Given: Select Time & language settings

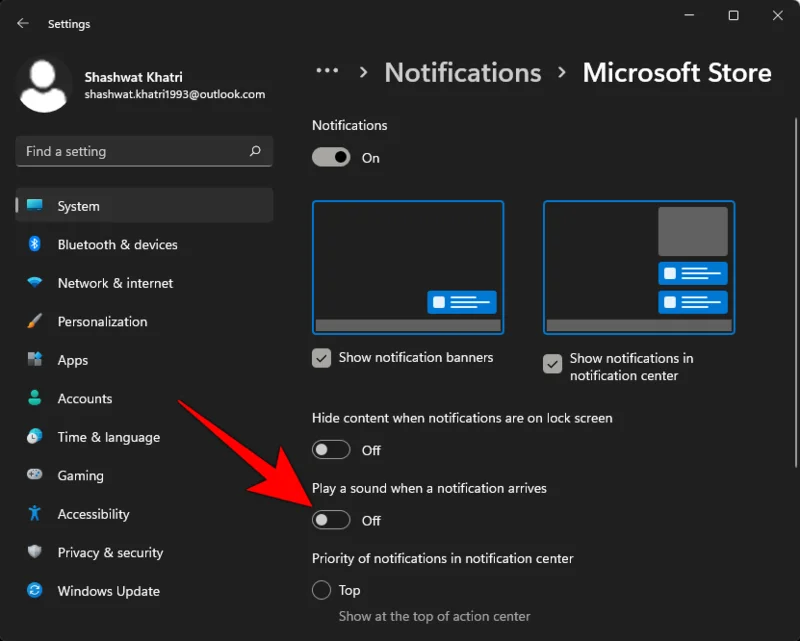Looking at the screenshot, I should click(104, 437).
